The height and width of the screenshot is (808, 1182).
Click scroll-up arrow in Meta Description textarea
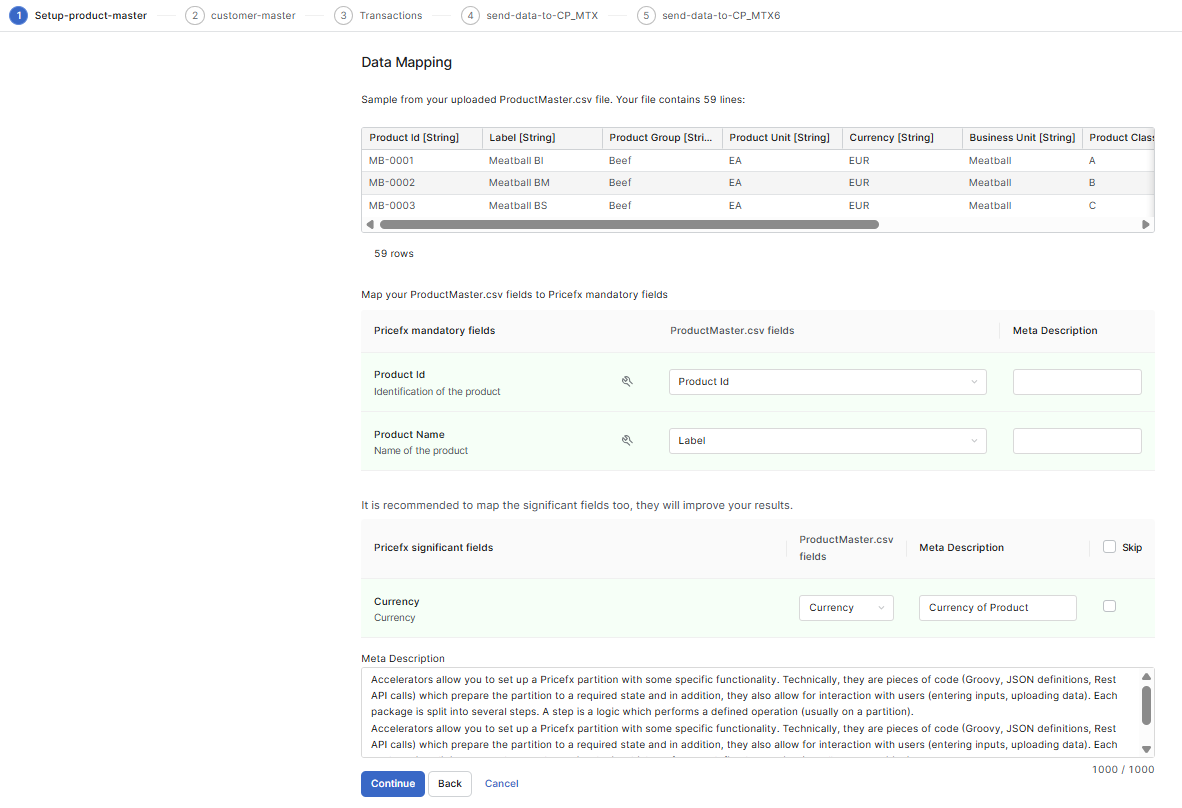(1146, 676)
